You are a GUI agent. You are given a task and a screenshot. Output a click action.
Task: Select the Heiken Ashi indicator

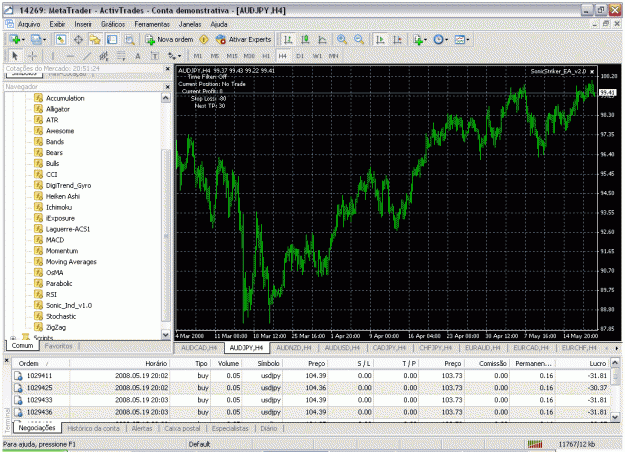63,196
